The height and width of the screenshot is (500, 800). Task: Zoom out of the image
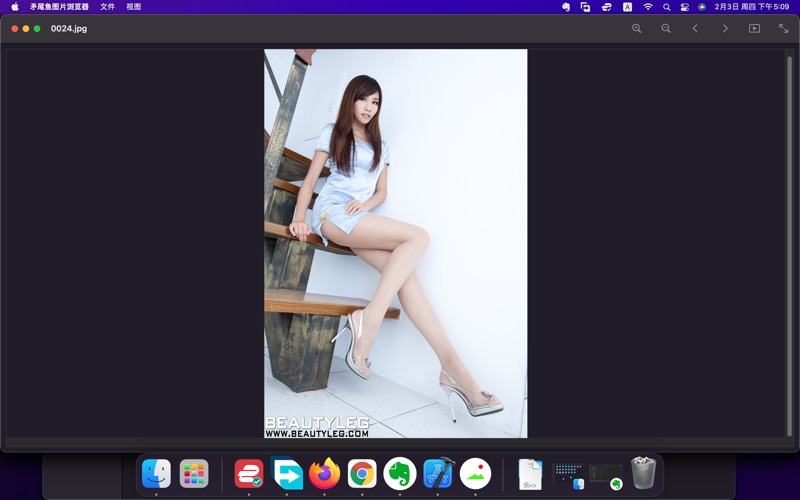[666, 28]
